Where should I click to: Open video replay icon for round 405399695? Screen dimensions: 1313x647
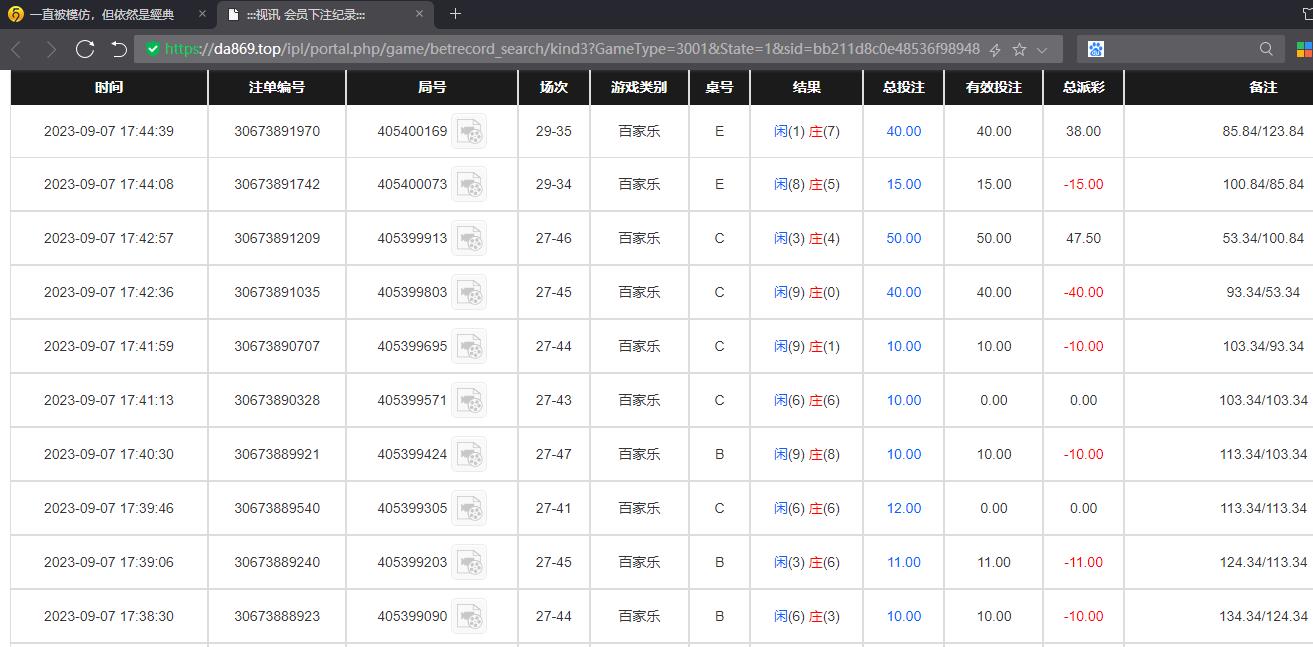pos(469,347)
